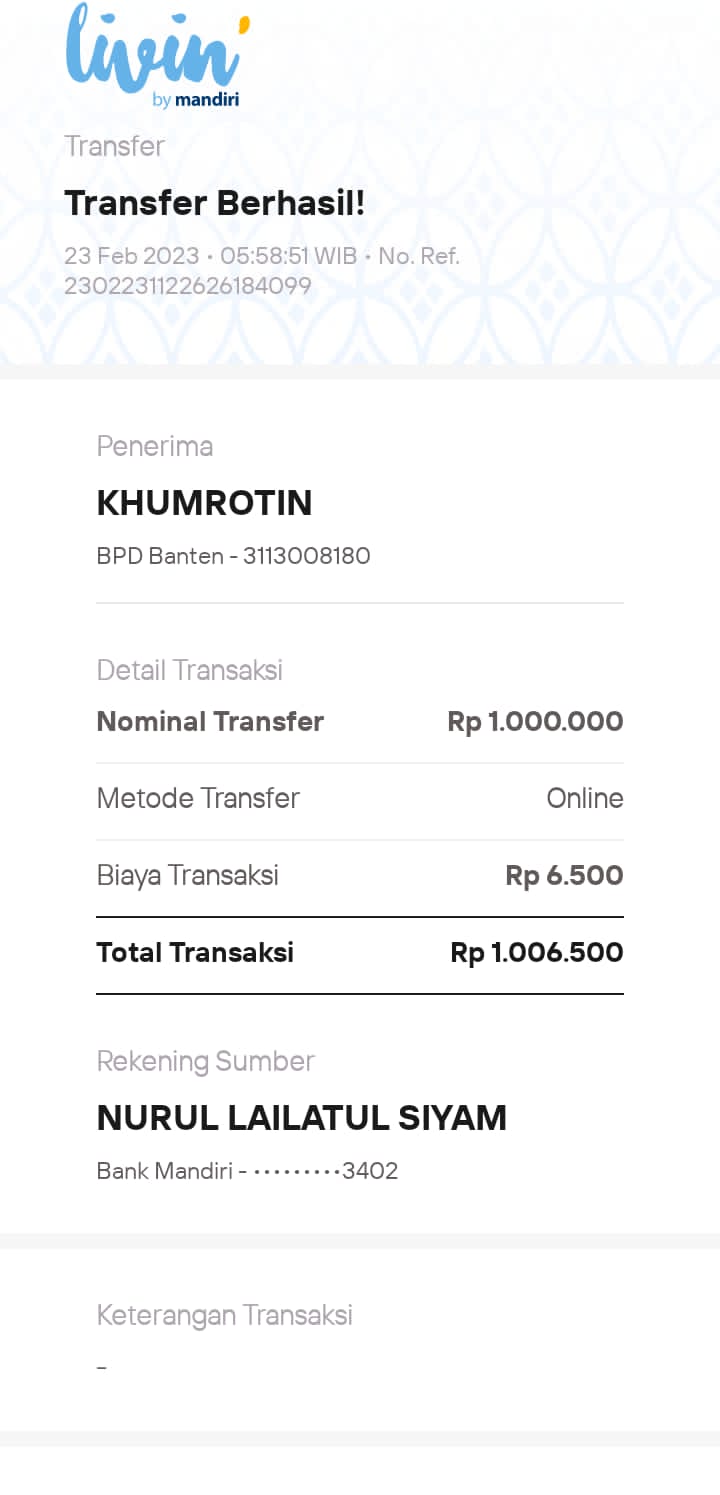Click the transaction date 23 Feb 2023
The image size is (720, 1495).
131,256
